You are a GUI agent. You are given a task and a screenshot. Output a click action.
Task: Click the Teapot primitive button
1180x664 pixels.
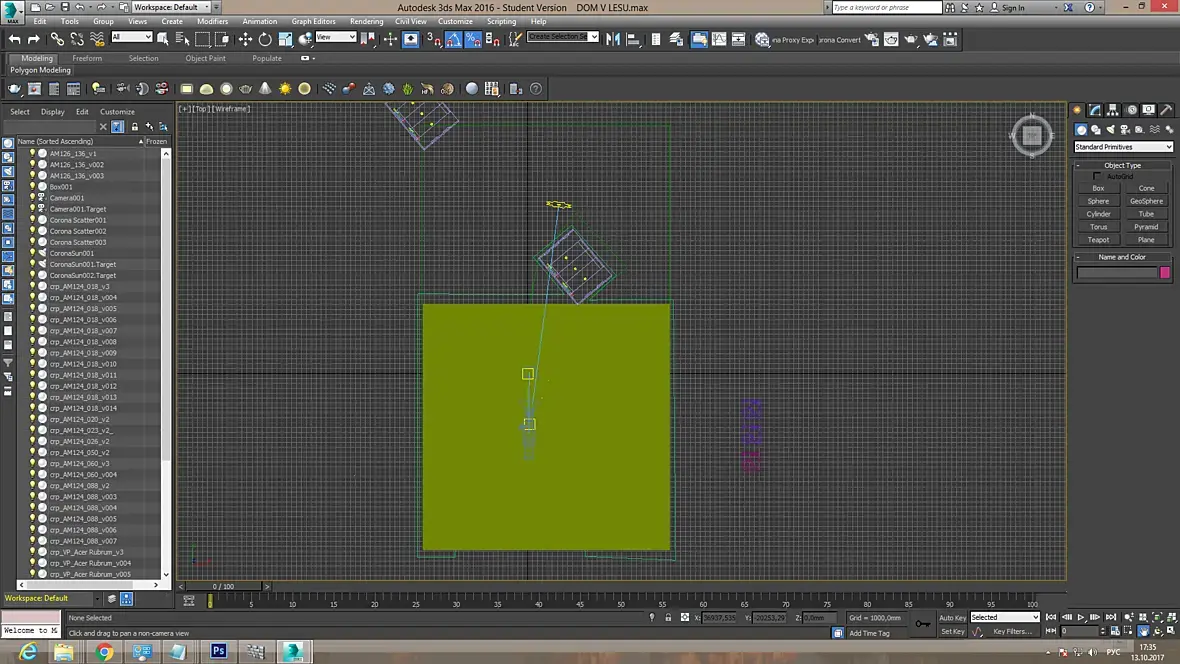point(1098,240)
